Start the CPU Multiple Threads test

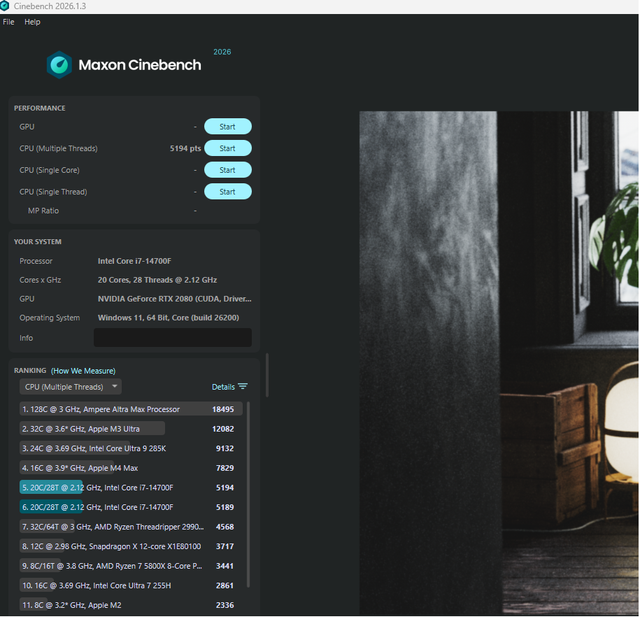pyautogui.click(x=228, y=148)
